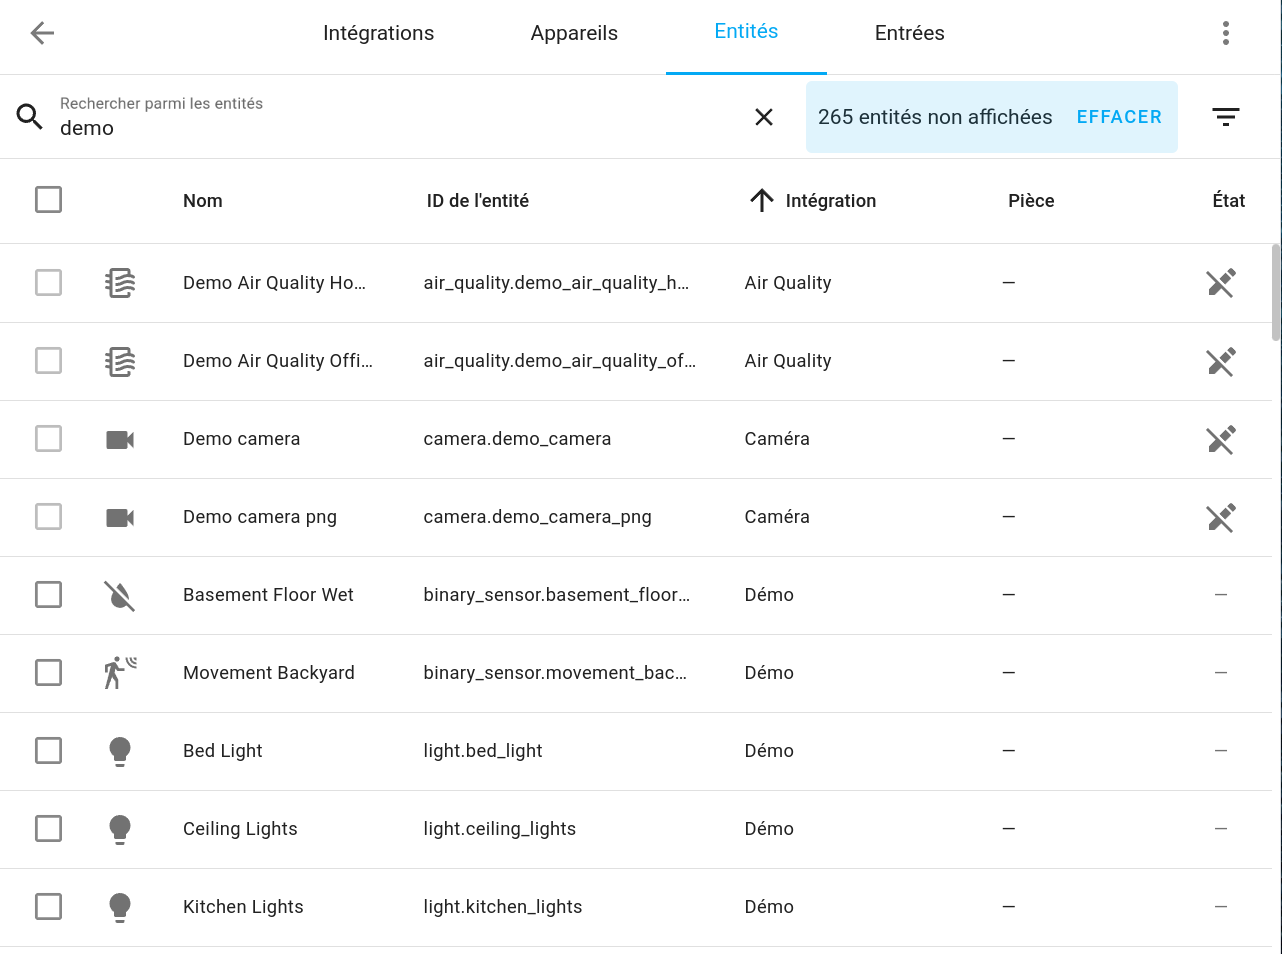
Task: Select the Movement Backyard checkbox
Action: click(48, 673)
